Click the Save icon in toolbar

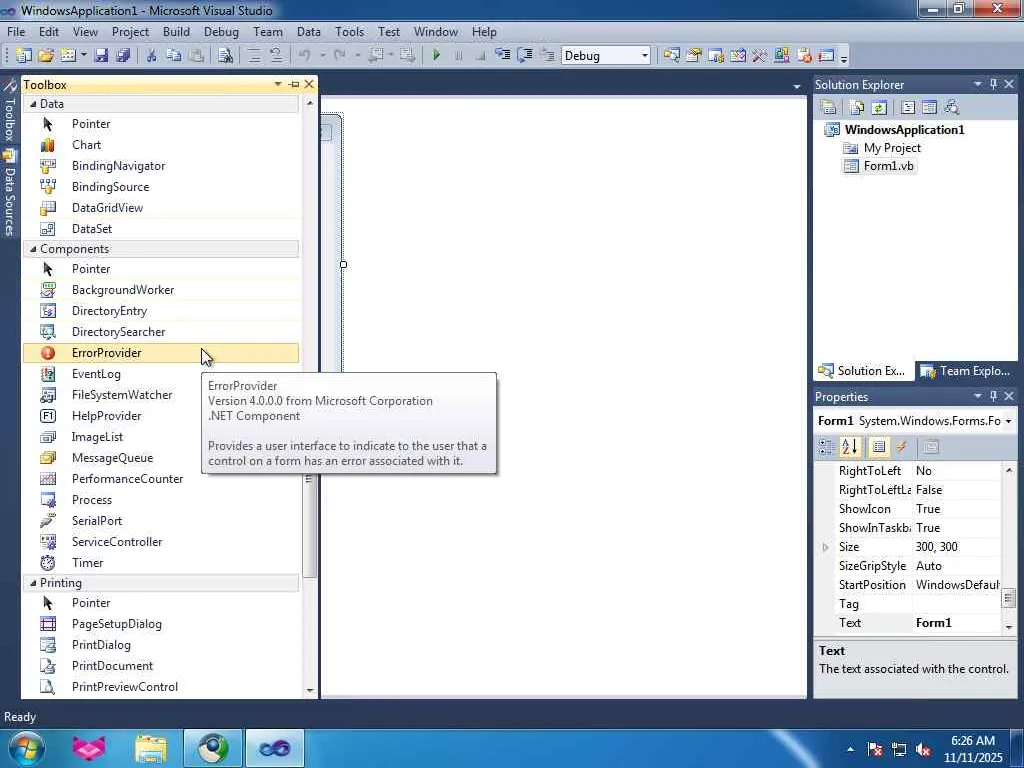click(101, 56)
